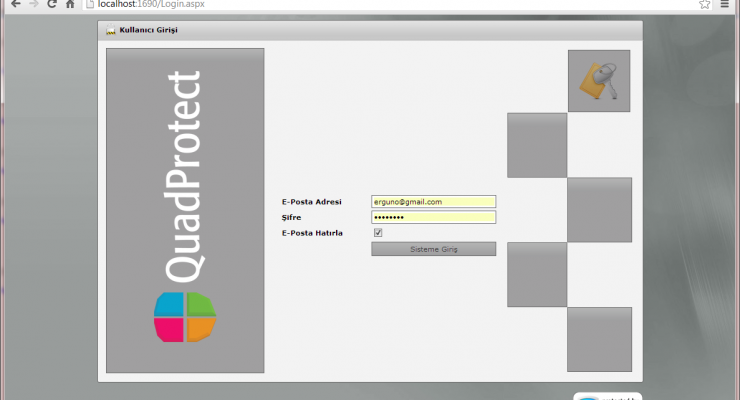The height and width of the screenshot is (400, 740).
Task: Reload the page with refresh icon
Action: point(52,4)
